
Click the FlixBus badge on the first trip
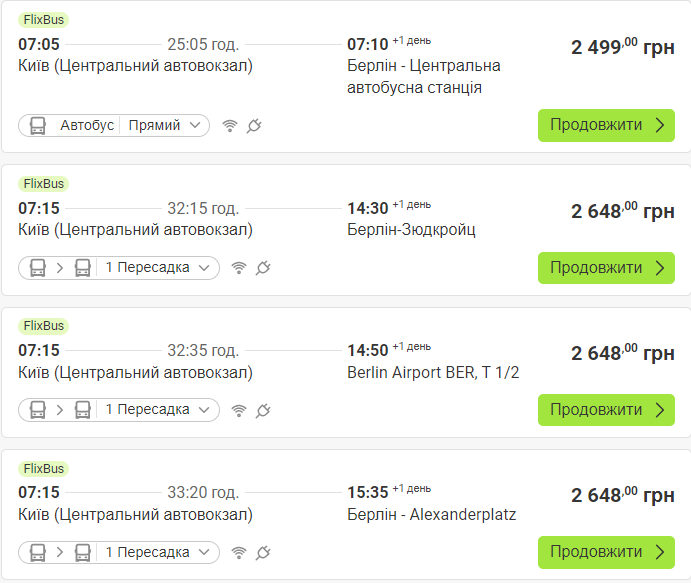pos(44,20)
